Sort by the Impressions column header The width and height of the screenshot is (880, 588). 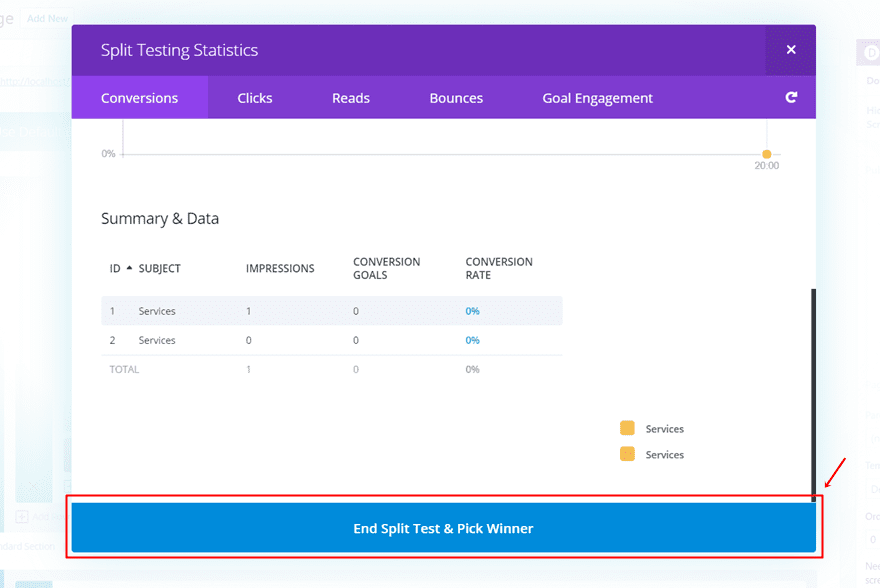coord(280,268)
